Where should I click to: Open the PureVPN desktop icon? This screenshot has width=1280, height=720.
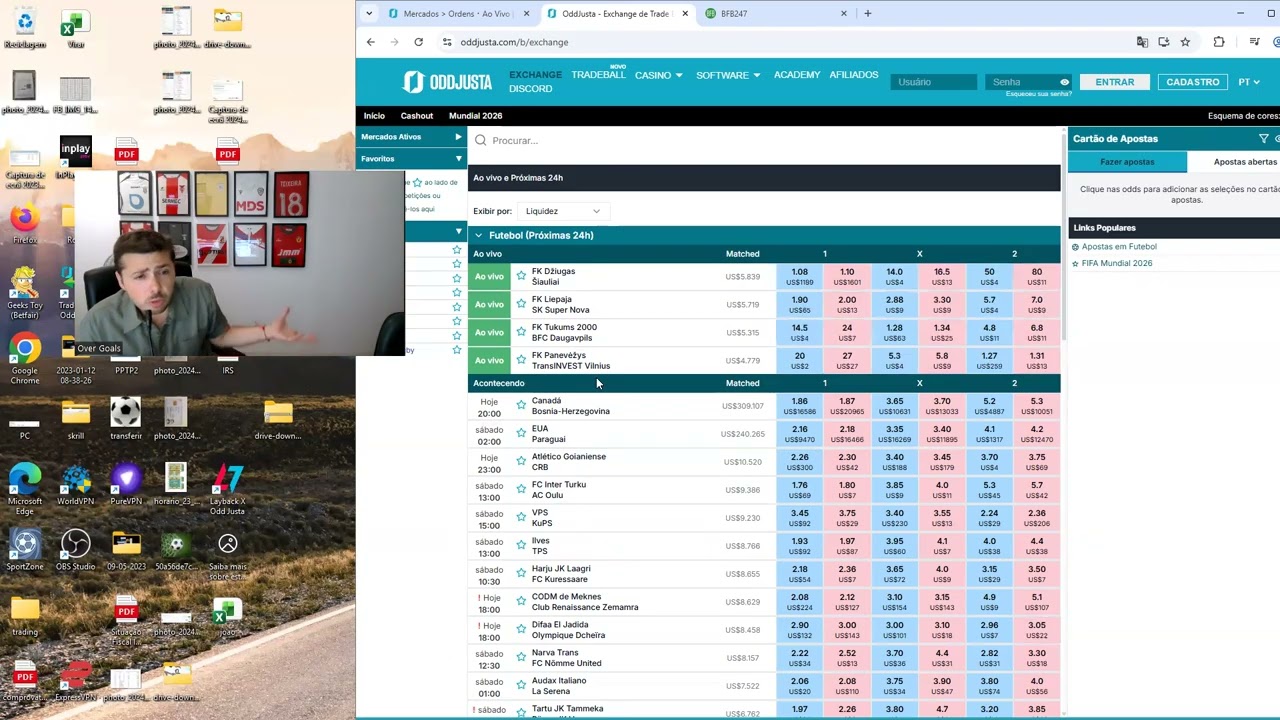[x=126, y=484]
